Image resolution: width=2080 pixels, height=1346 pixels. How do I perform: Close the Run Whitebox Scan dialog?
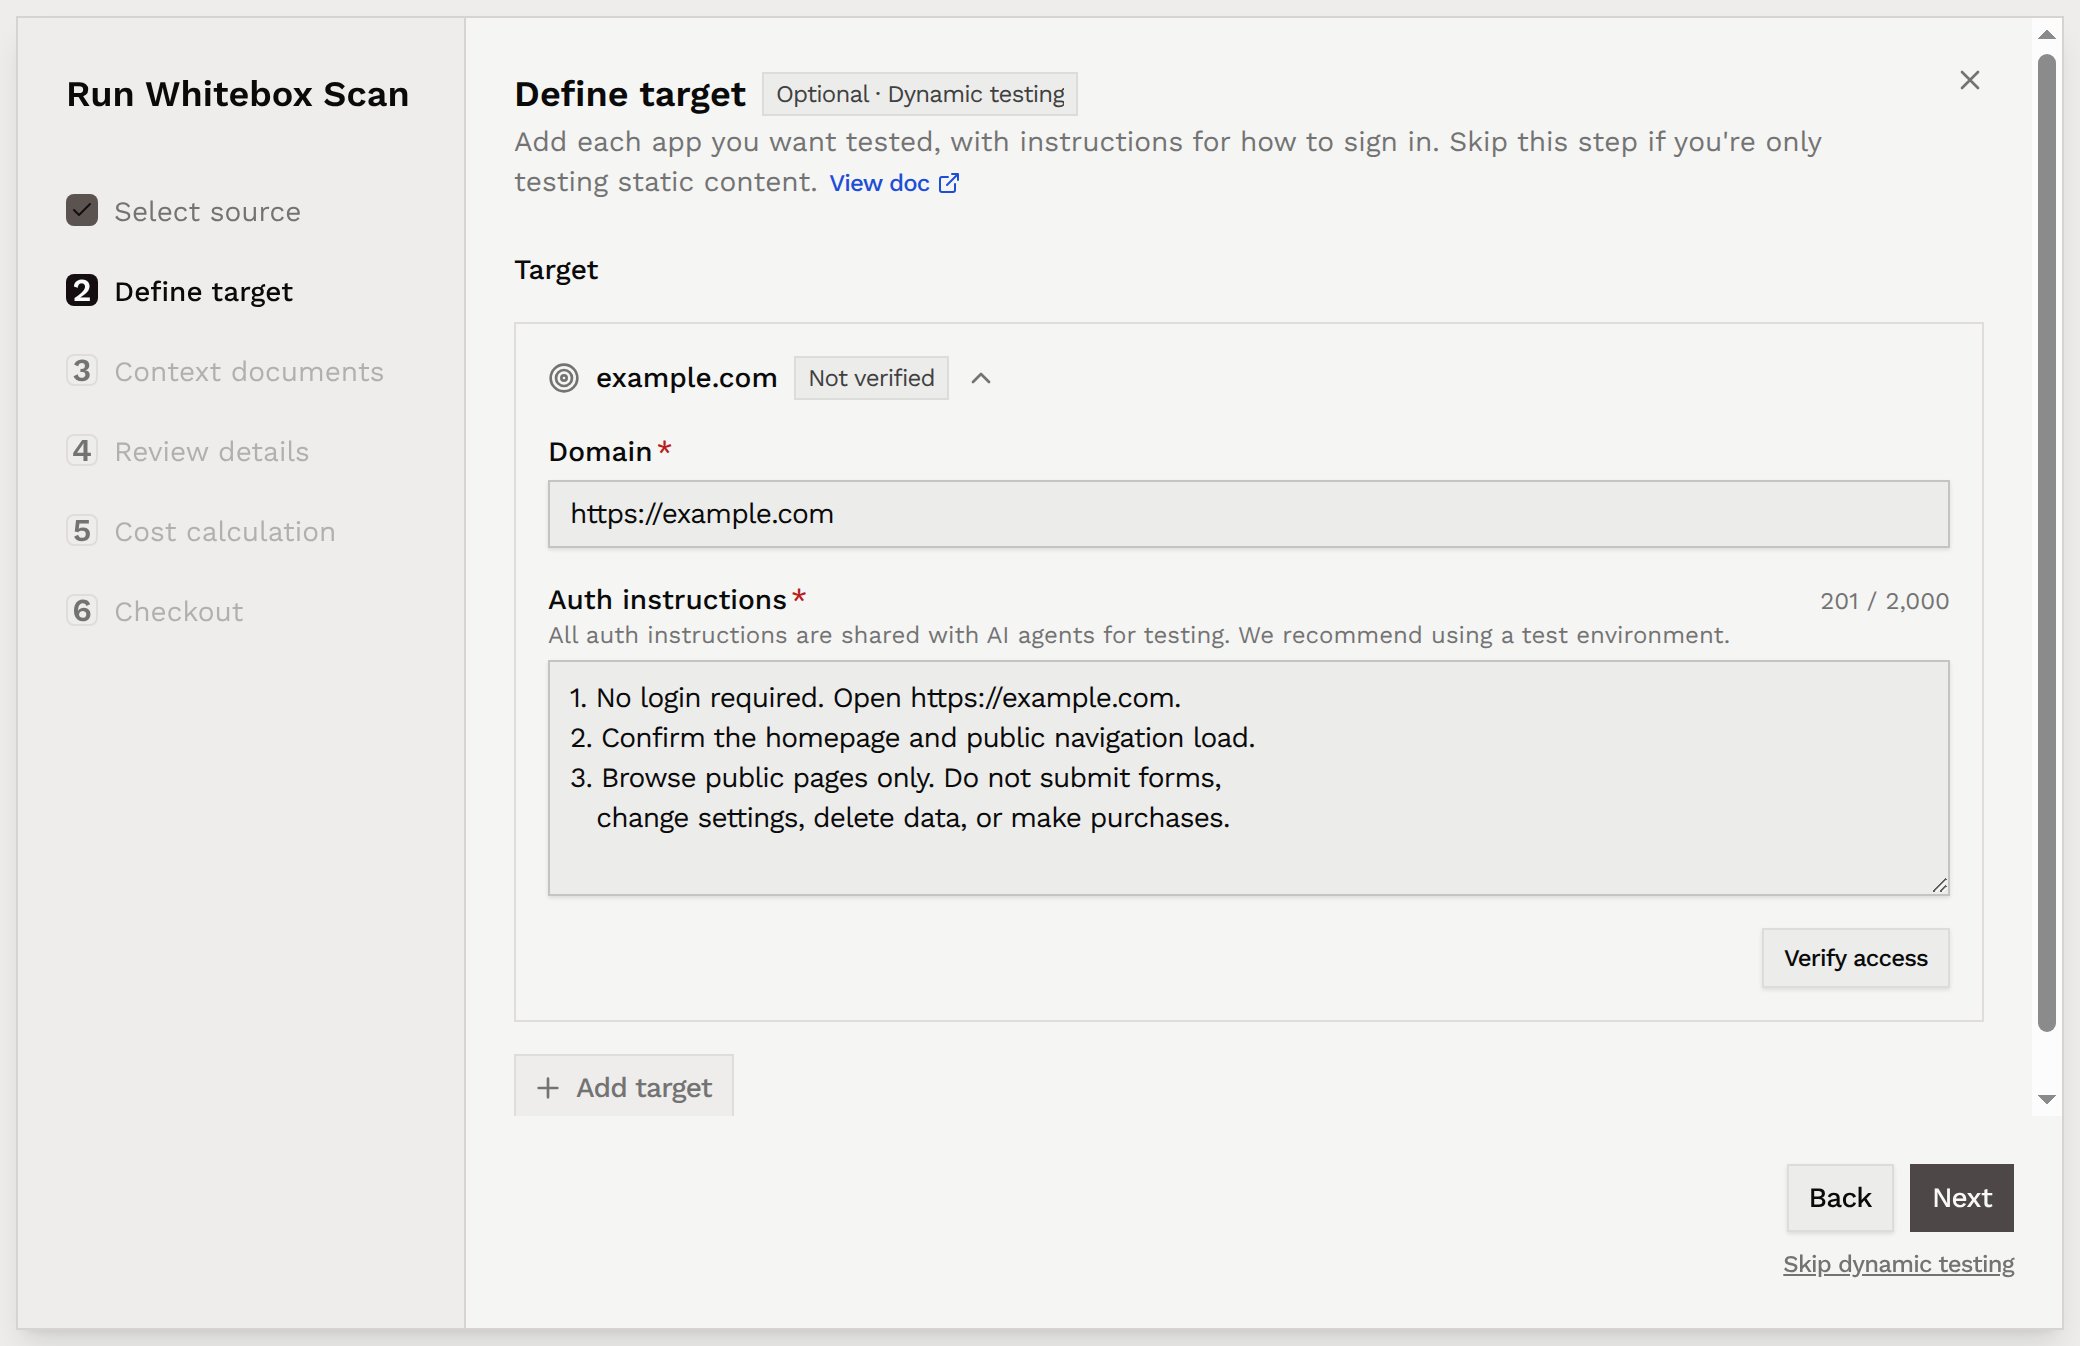coord(1969,80)
